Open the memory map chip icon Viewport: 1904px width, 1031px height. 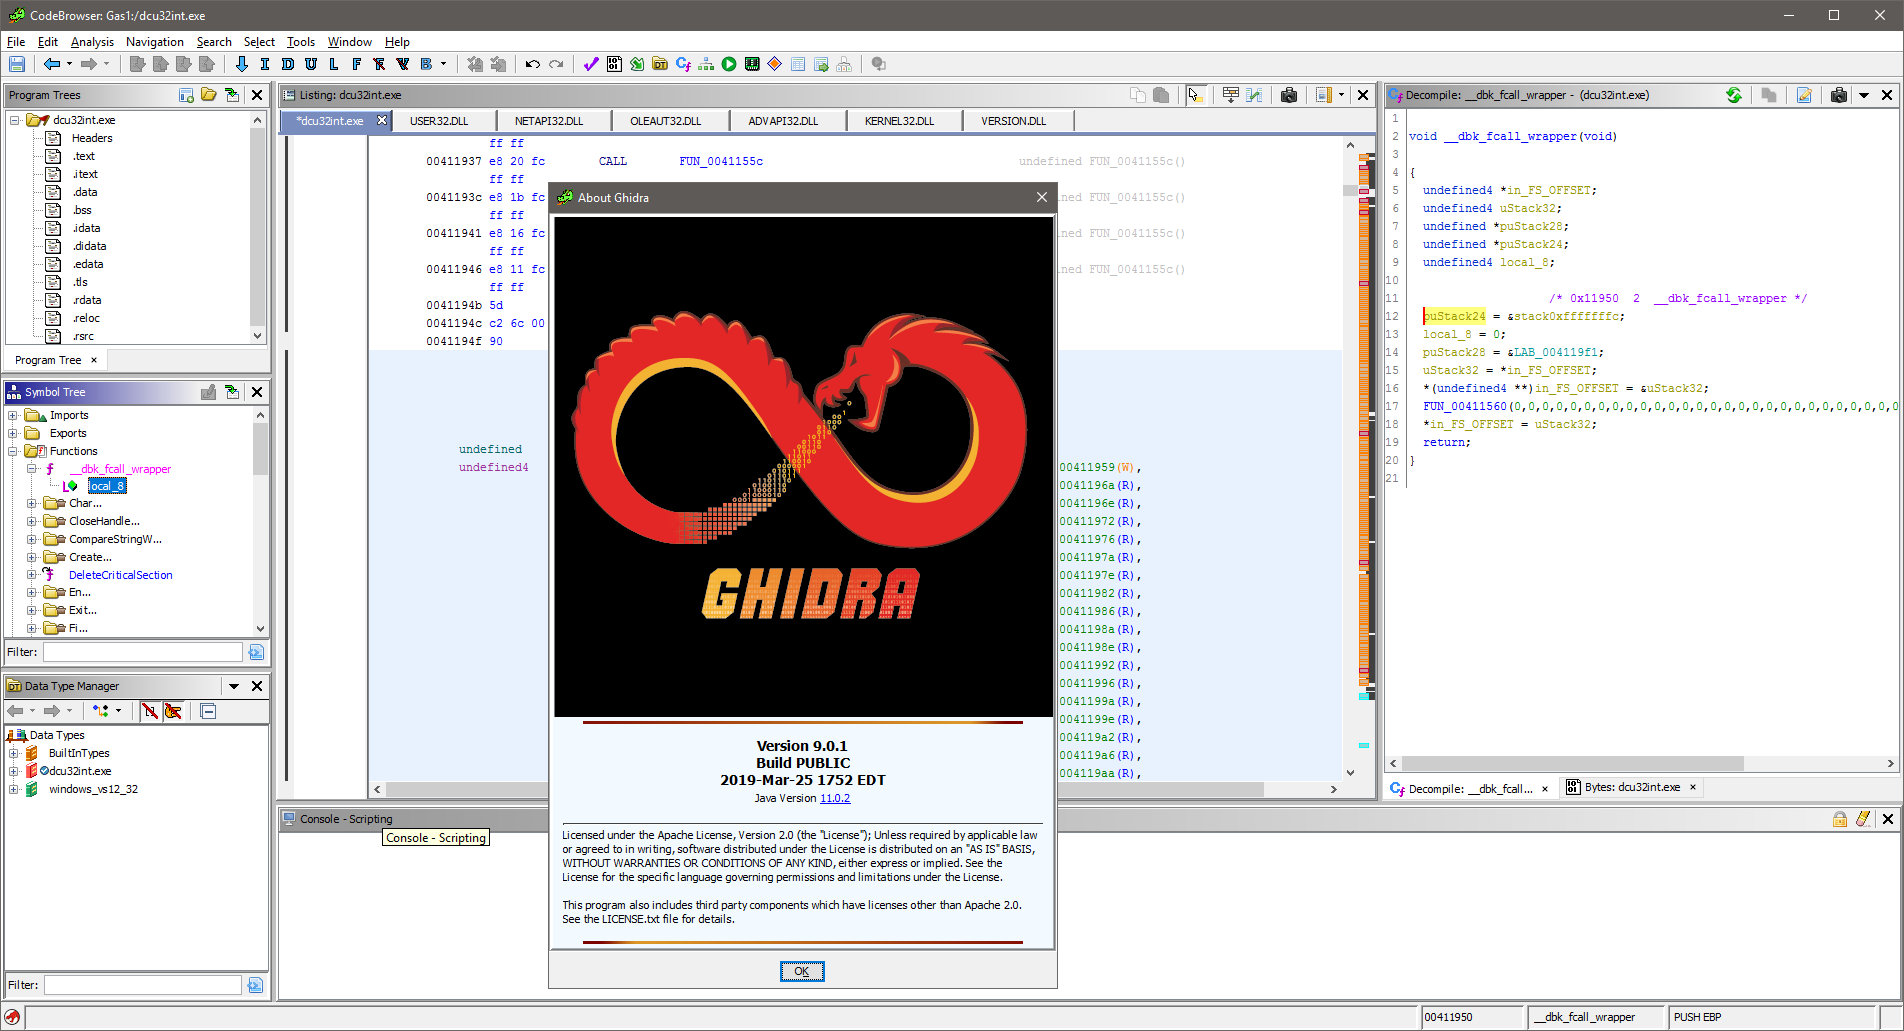[x=752, y=64]
